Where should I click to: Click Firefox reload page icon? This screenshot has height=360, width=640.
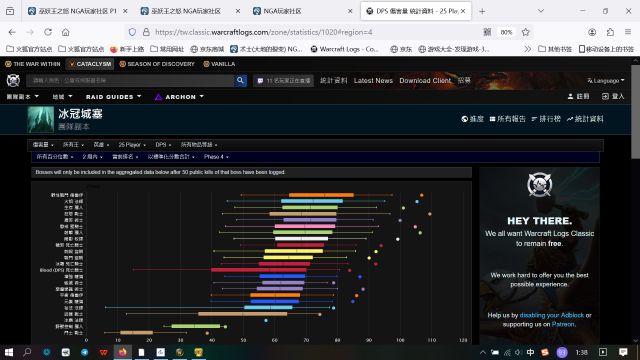pyautogui.click(x=48, y=32)
